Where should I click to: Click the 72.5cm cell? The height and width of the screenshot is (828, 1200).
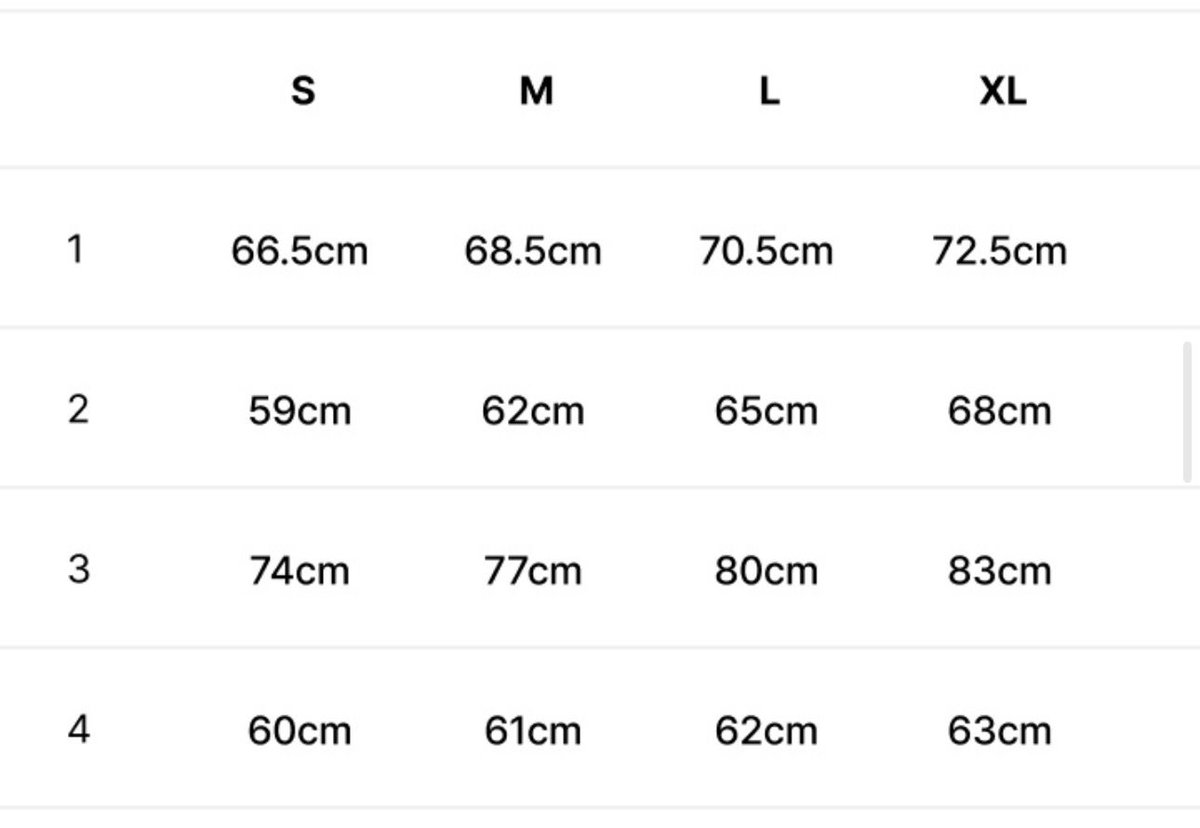pyautogui.click(x=999, y=250)
